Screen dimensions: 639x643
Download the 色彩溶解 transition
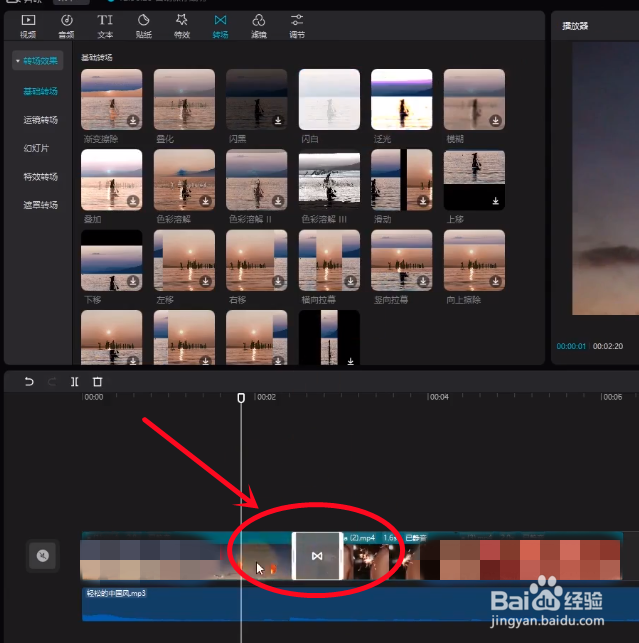coord(205,201)
